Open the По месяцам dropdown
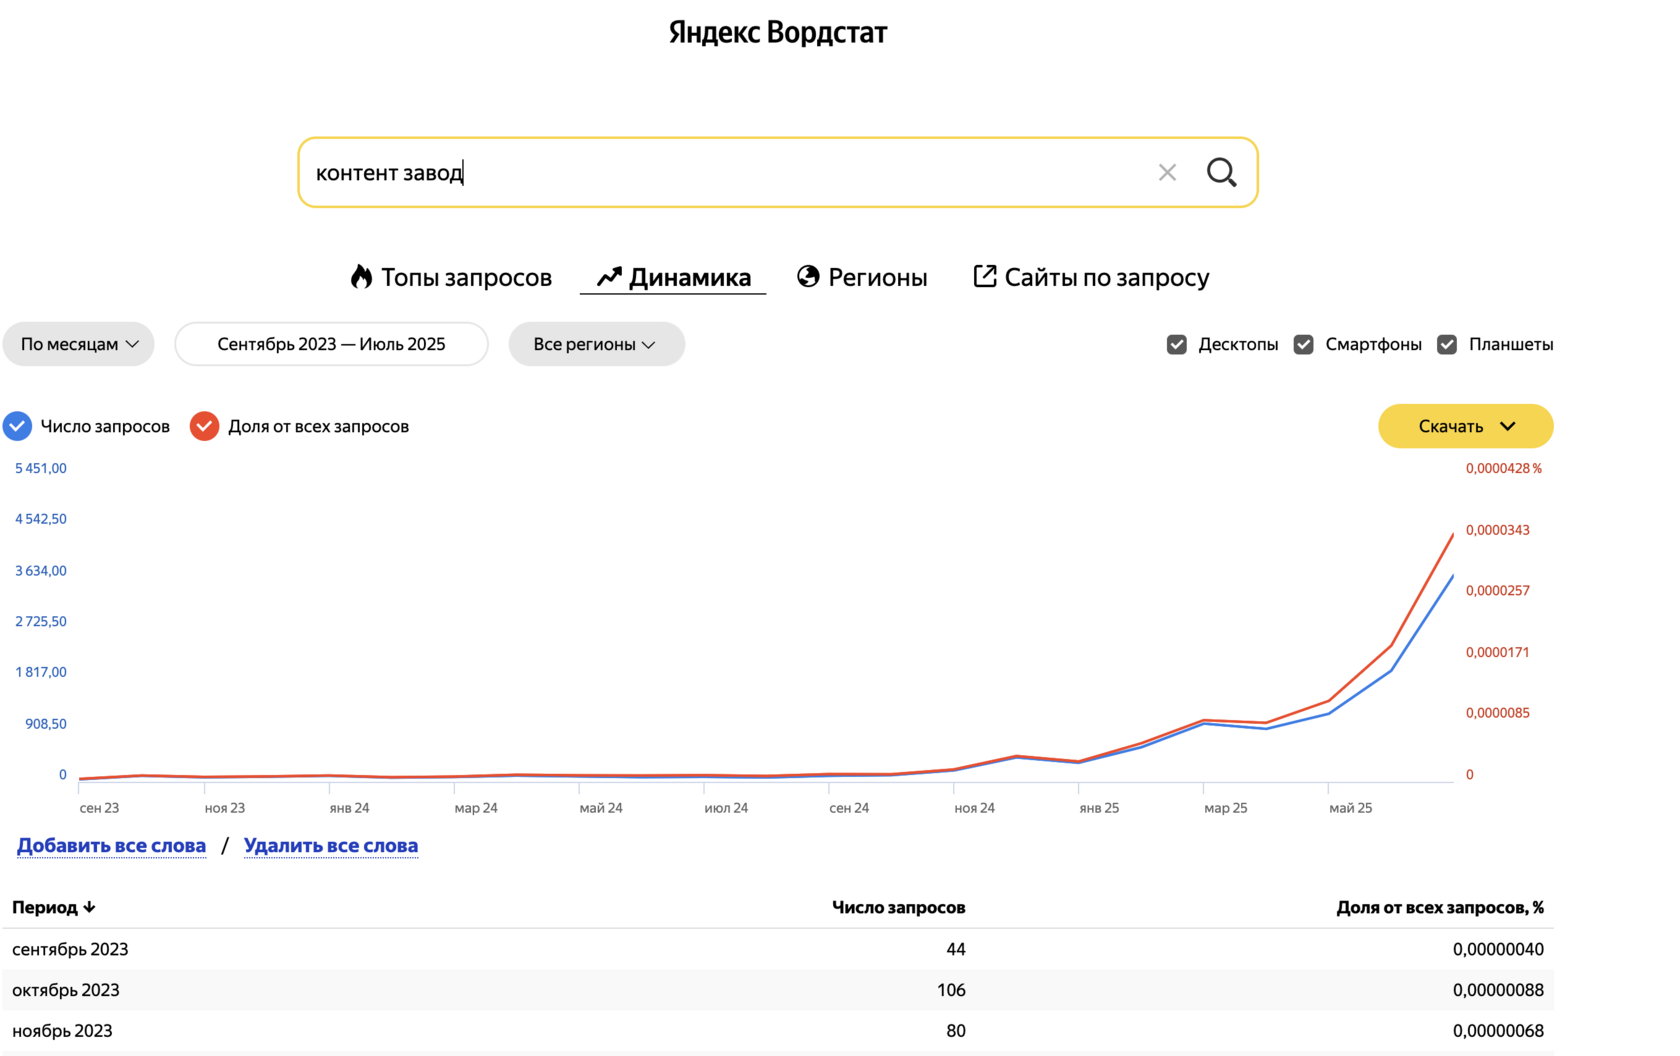Viewport: 1680px width, 1056px height. click(79, 344)
